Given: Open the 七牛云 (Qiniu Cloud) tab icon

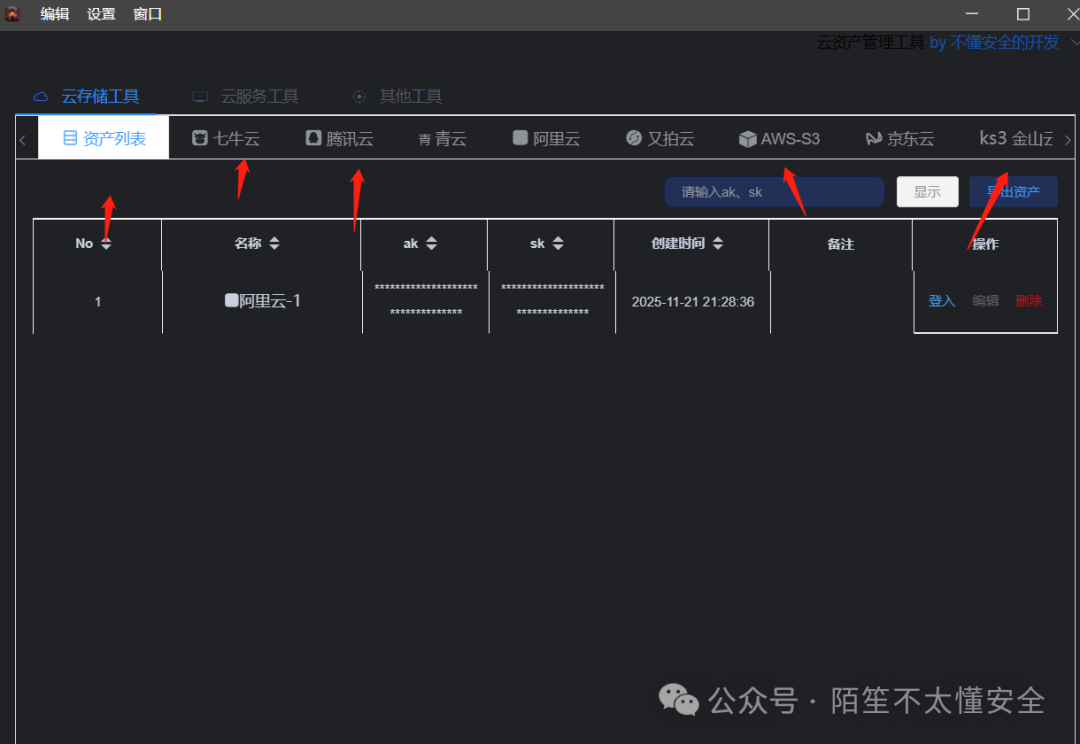Looking at the screenshot, I should (x=201, y=139).
